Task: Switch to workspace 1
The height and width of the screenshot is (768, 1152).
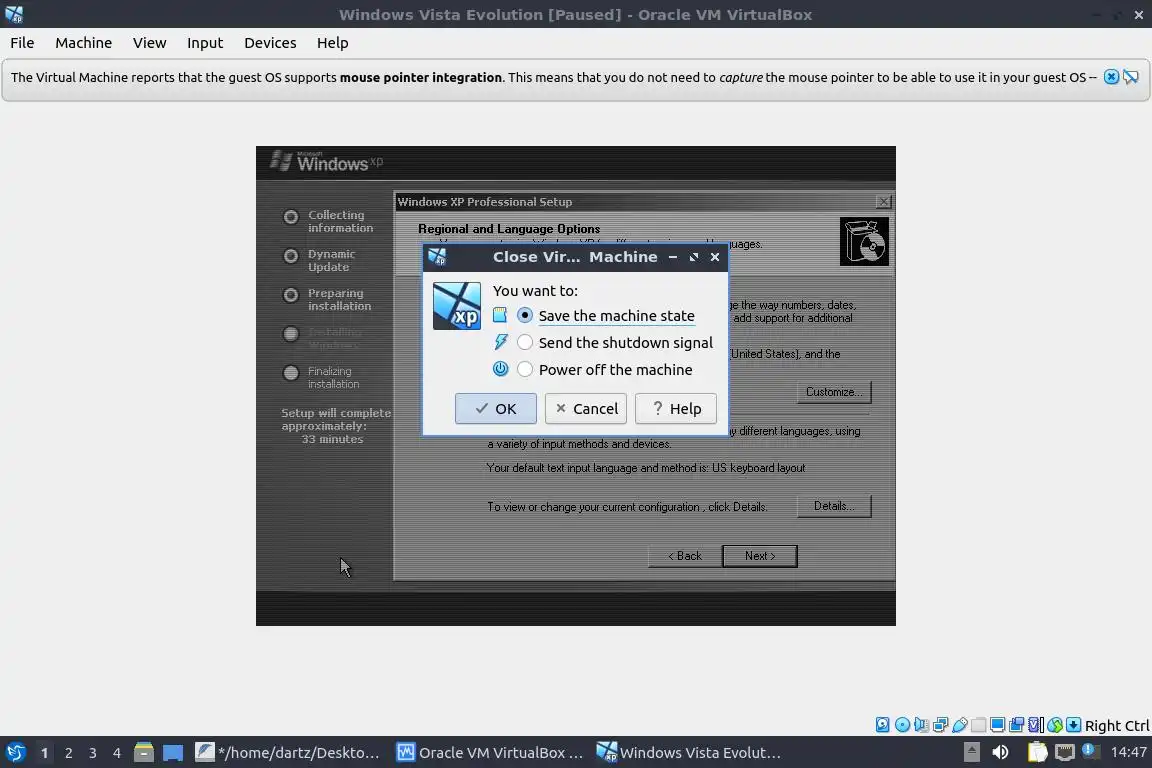Action: pyautogui.click(x=44, y=753)
